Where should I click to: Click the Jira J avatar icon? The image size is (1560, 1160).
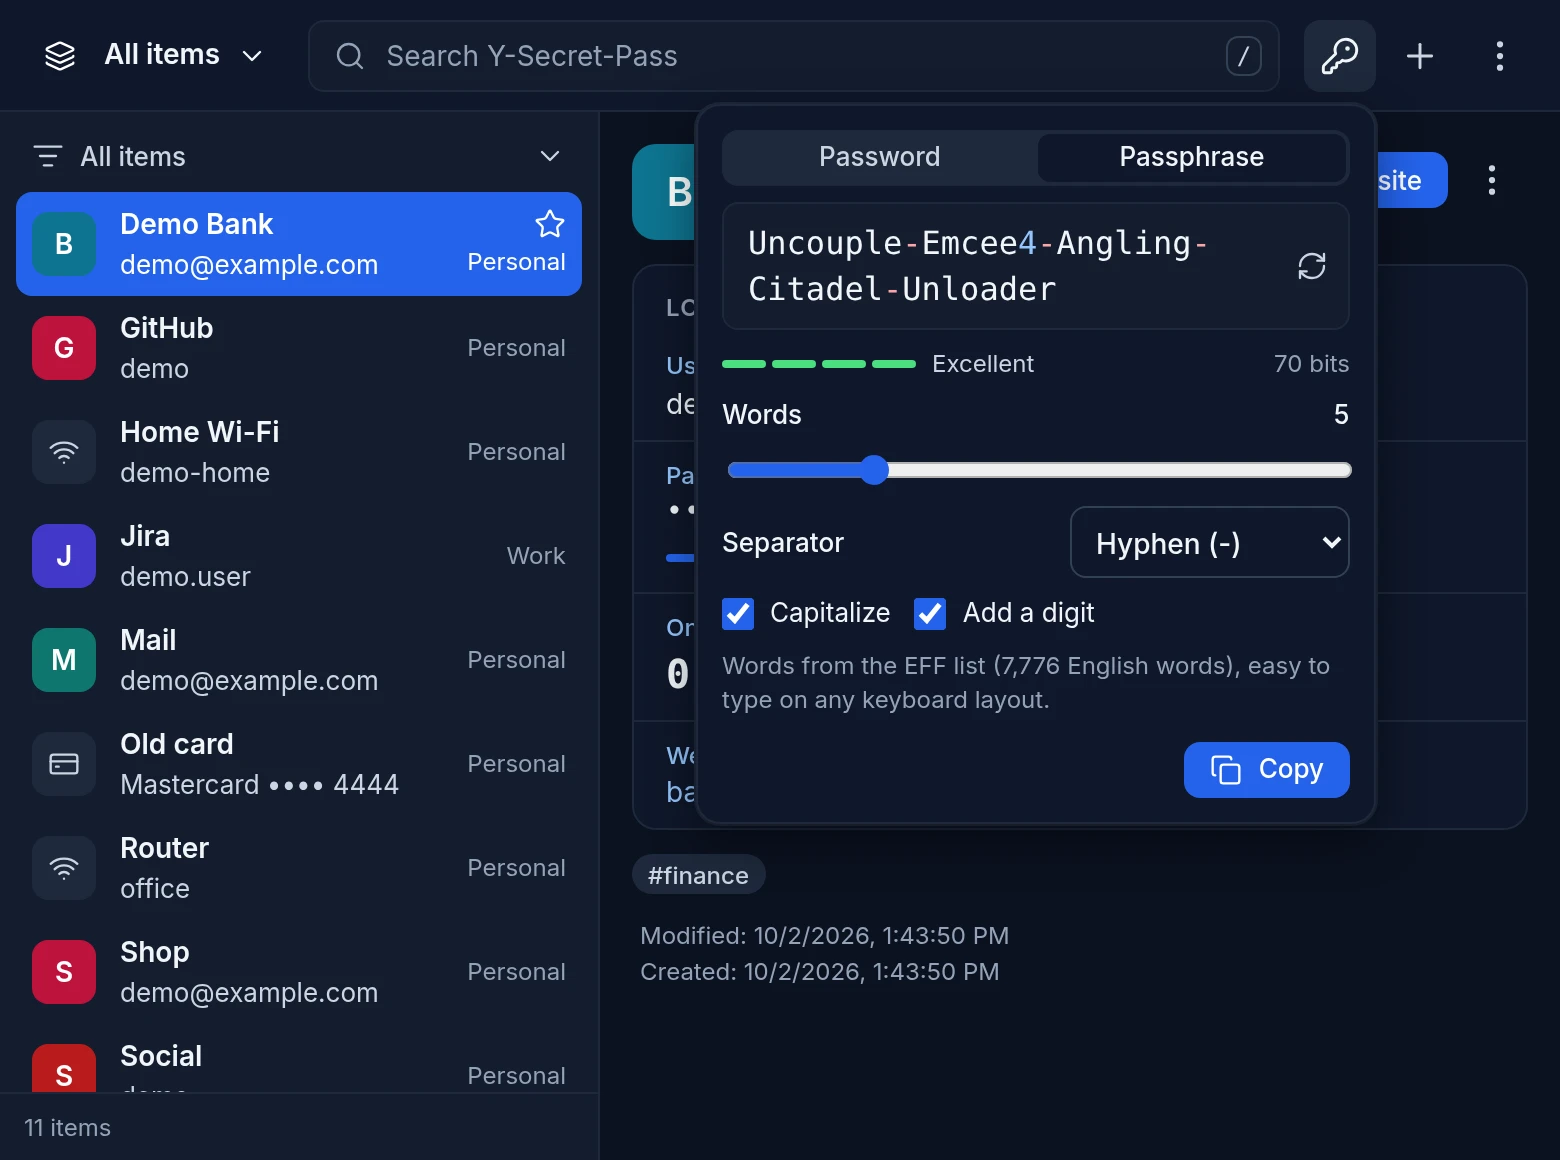(64, 556)
